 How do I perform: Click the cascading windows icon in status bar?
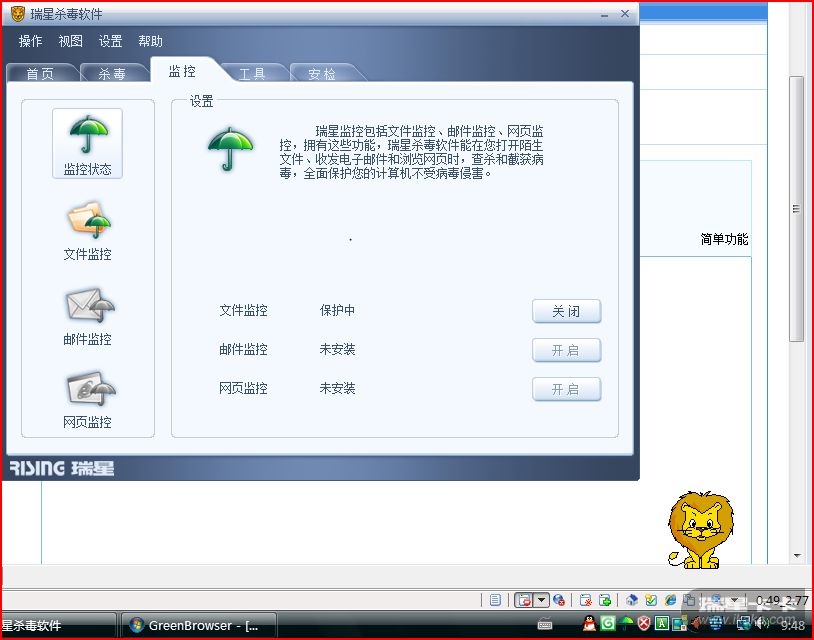coord(689,600)
